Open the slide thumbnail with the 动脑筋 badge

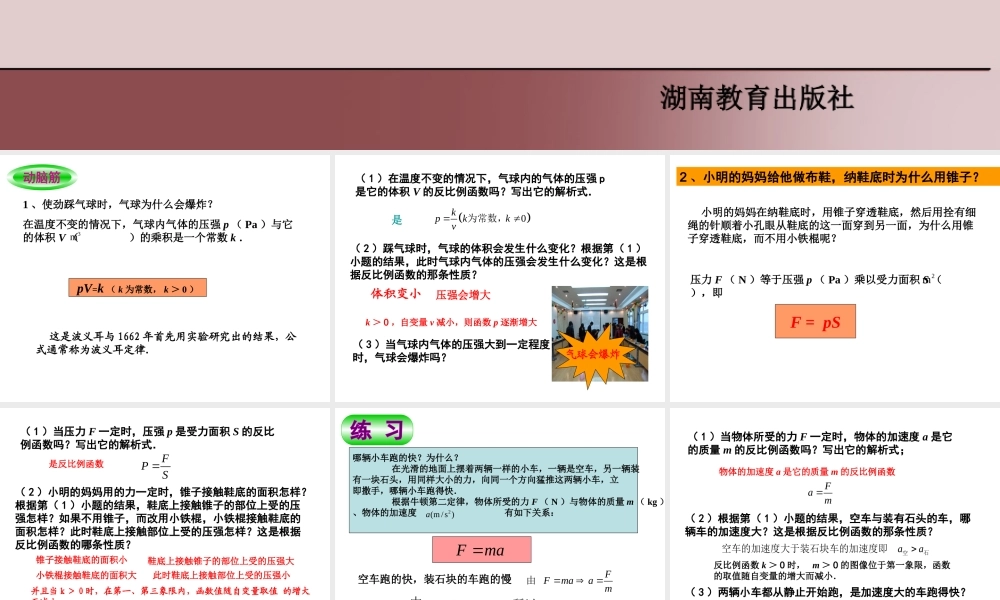tap(165, 278)
